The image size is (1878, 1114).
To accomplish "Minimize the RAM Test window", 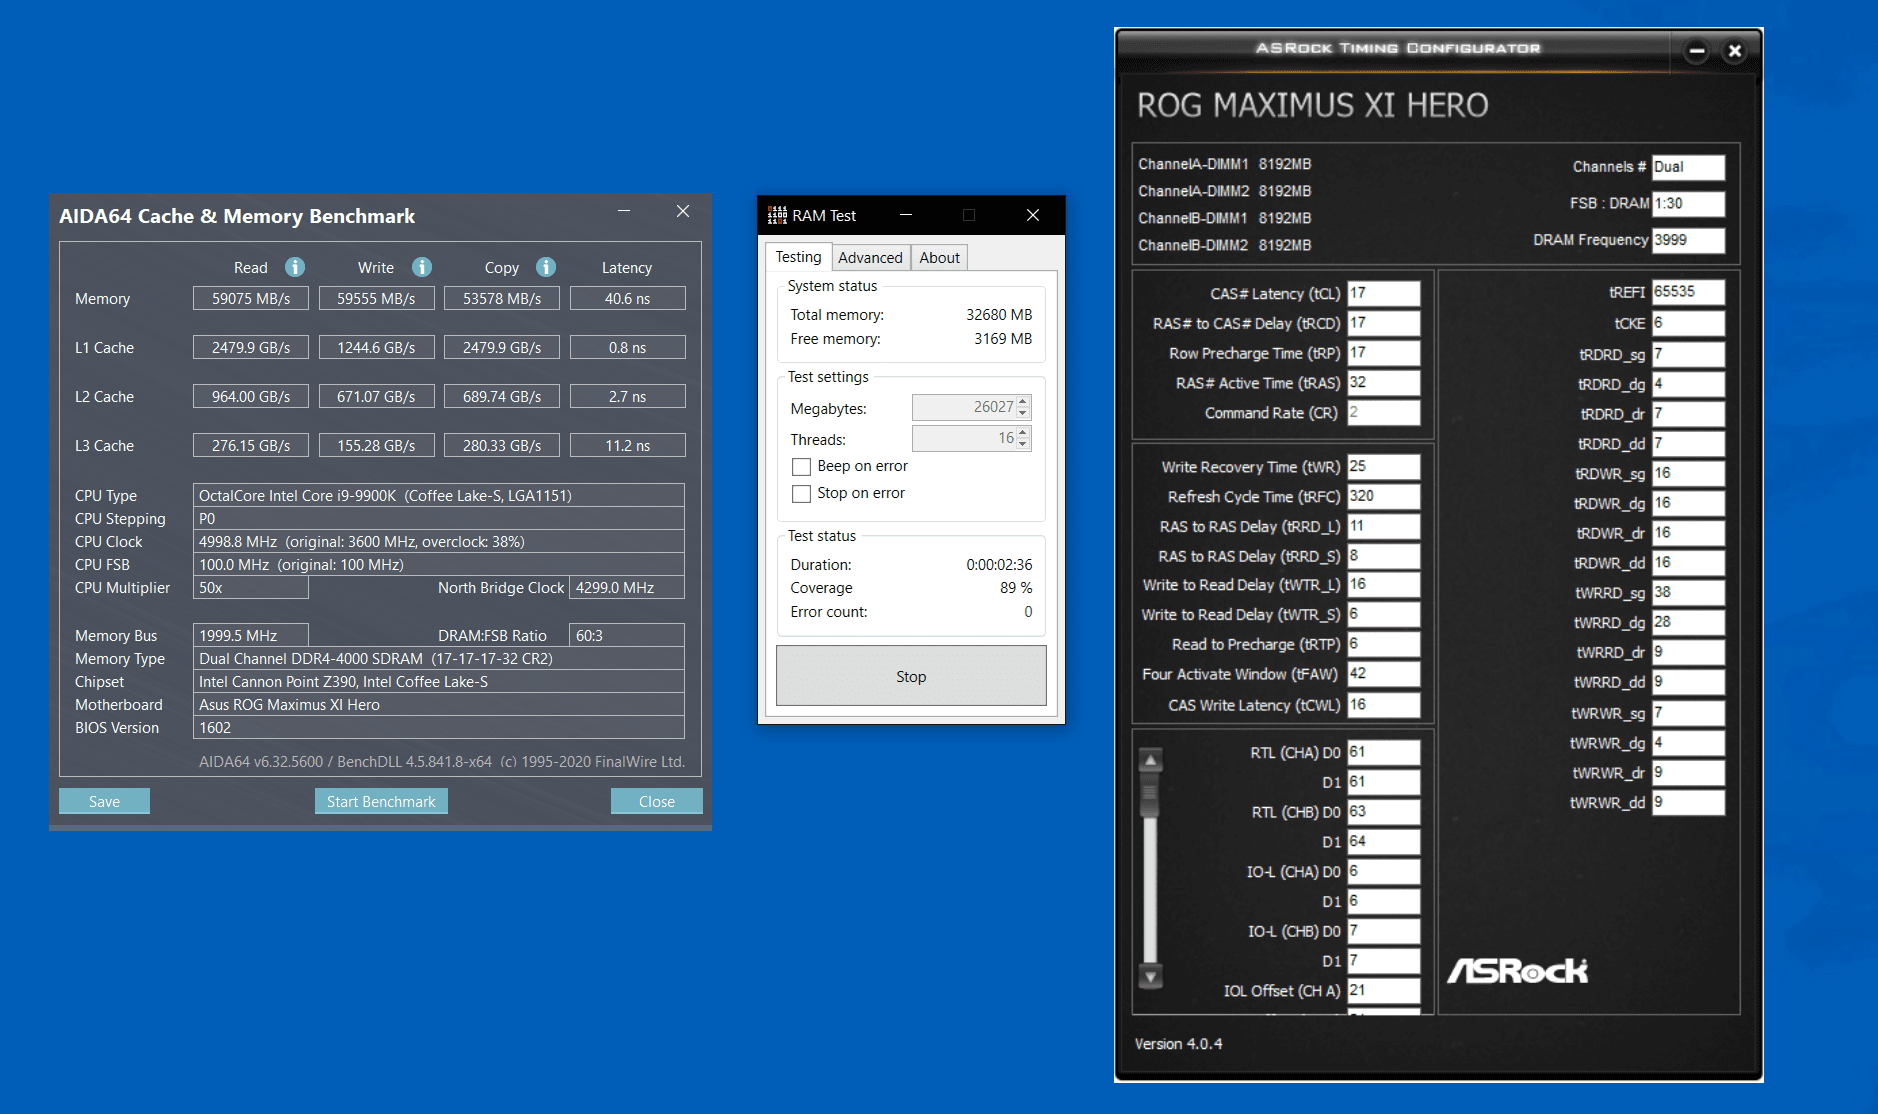I will point(906,215).
